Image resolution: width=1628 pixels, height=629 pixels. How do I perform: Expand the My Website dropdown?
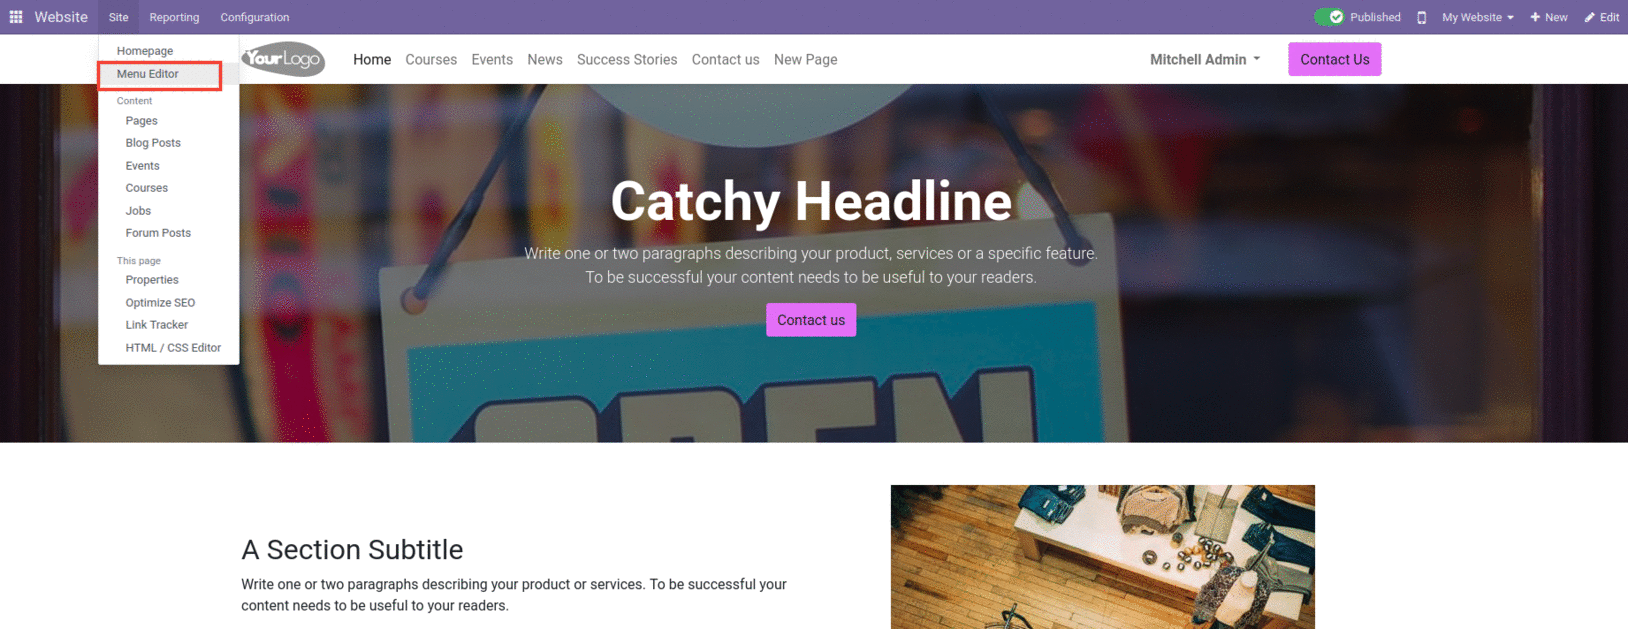(1477, 17)
